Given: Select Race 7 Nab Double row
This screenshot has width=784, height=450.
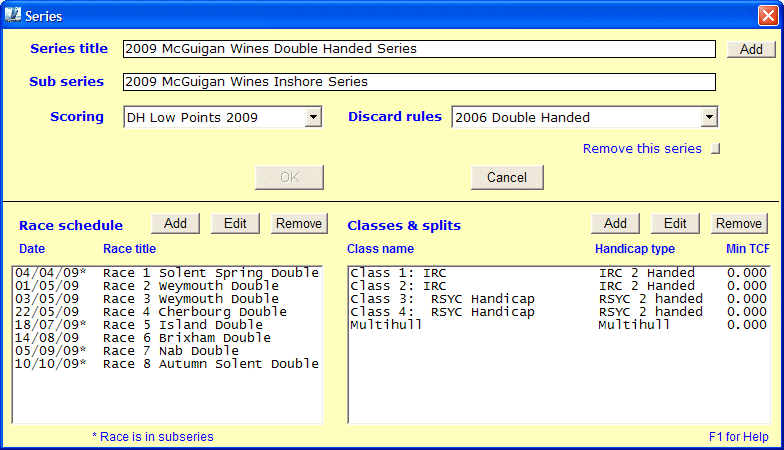Looking at the screenshot, I should coord(167,351).
